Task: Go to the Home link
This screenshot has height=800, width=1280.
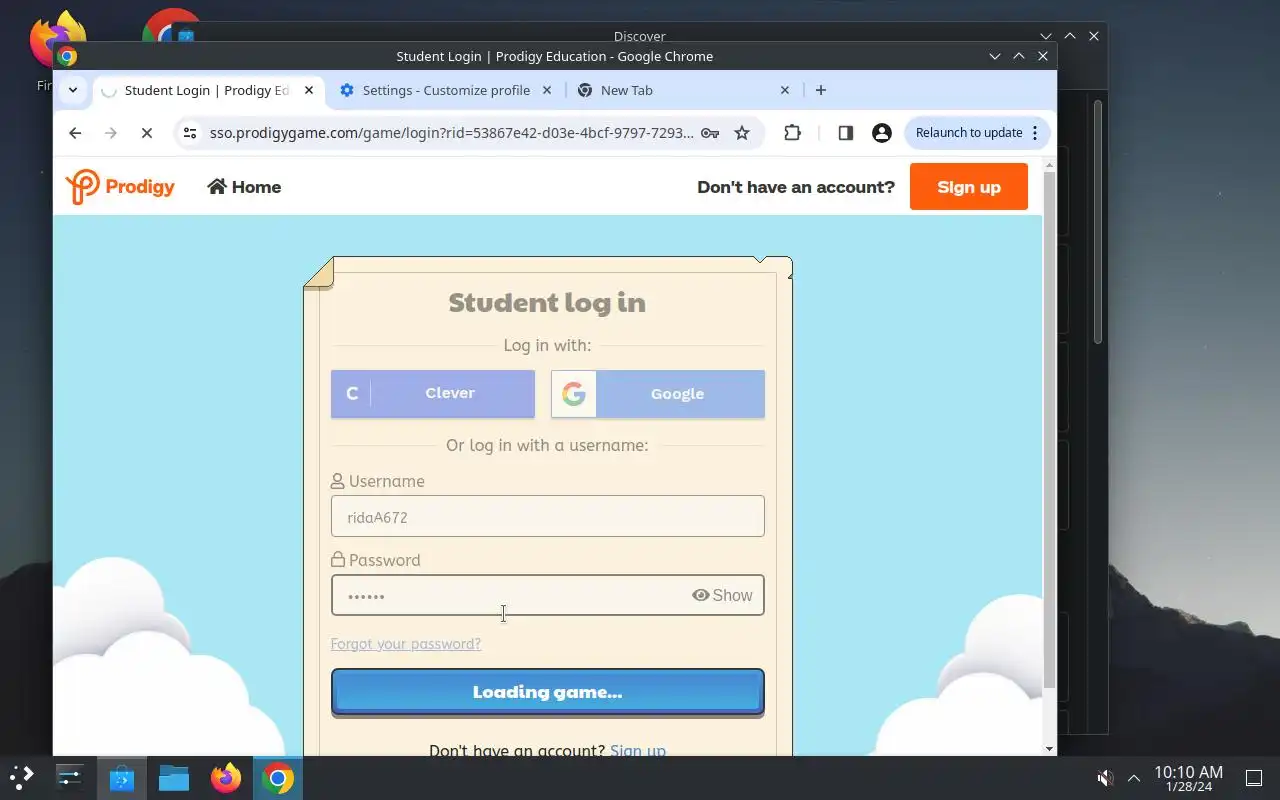Action: tap(244, 187)
